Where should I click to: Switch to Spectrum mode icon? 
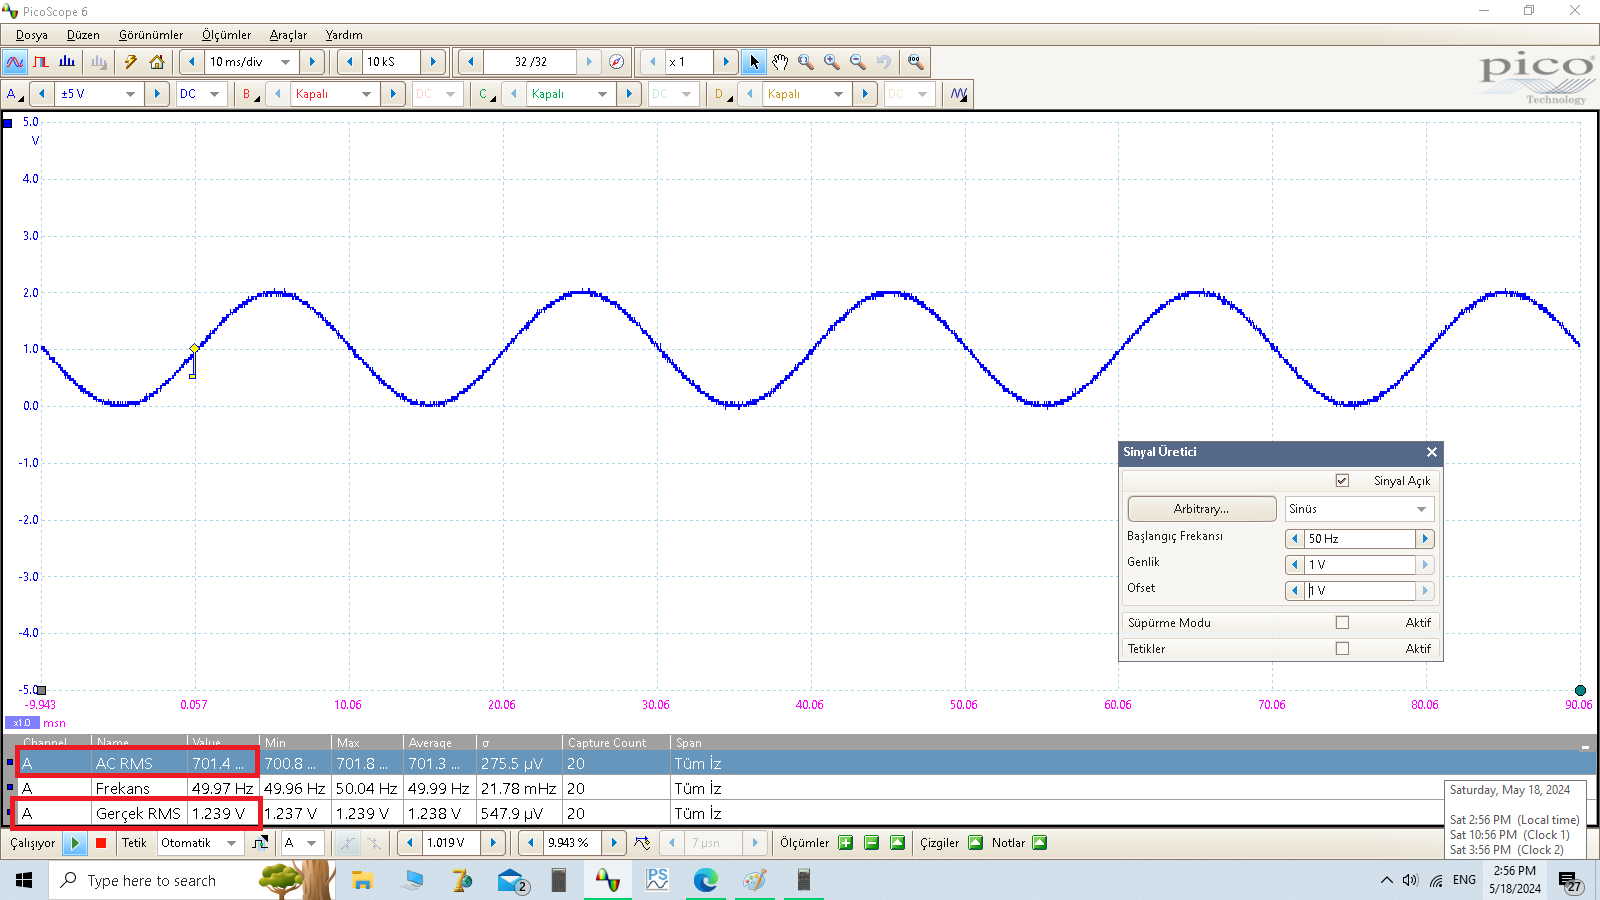click(67, 62)
